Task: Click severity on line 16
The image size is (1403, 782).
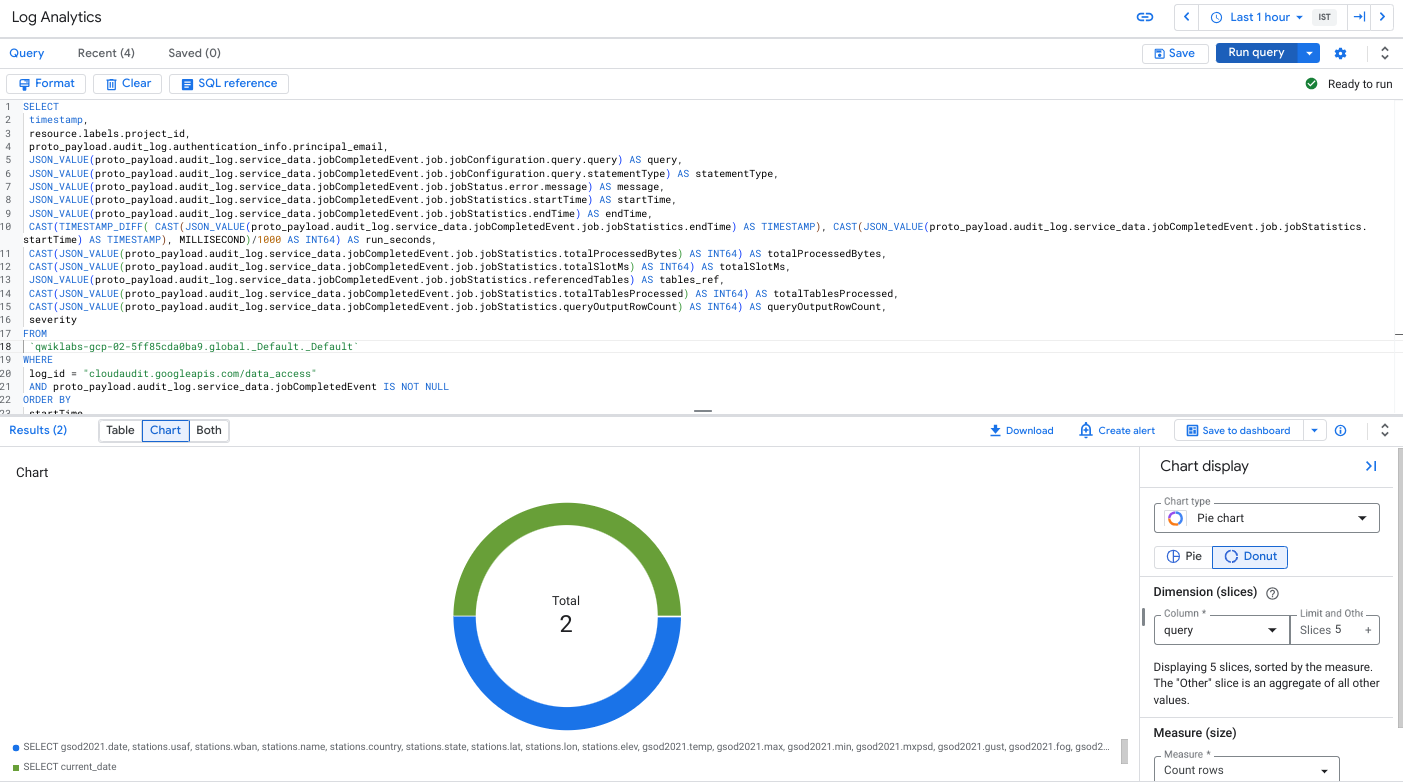Action: click(x=53, y=320)
